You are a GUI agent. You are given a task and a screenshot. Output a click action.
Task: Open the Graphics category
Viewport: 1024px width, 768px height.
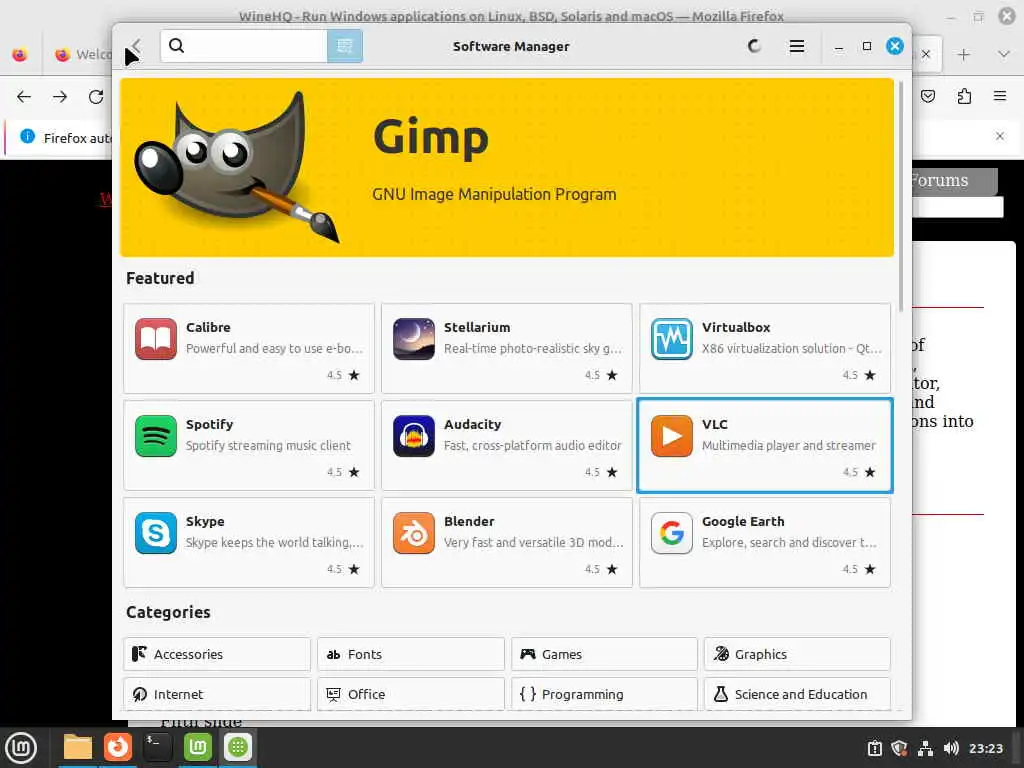click(x=797, y=654)
